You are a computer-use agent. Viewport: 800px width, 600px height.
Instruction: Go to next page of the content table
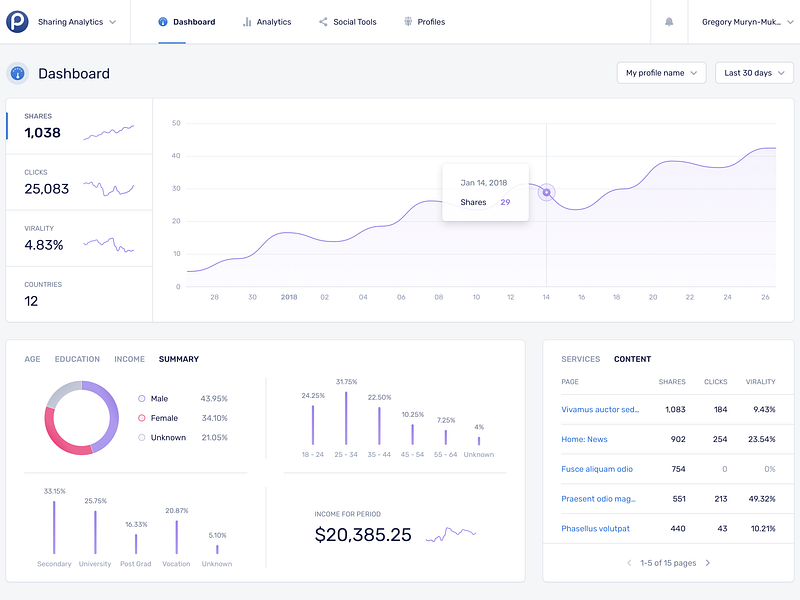click(708, 562)
